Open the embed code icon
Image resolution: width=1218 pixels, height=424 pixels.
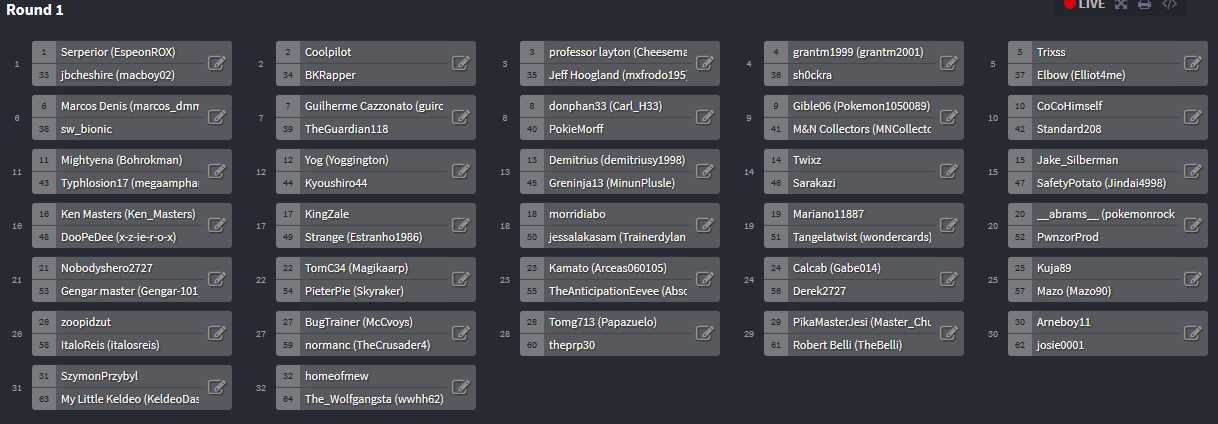pos(1169,4)
